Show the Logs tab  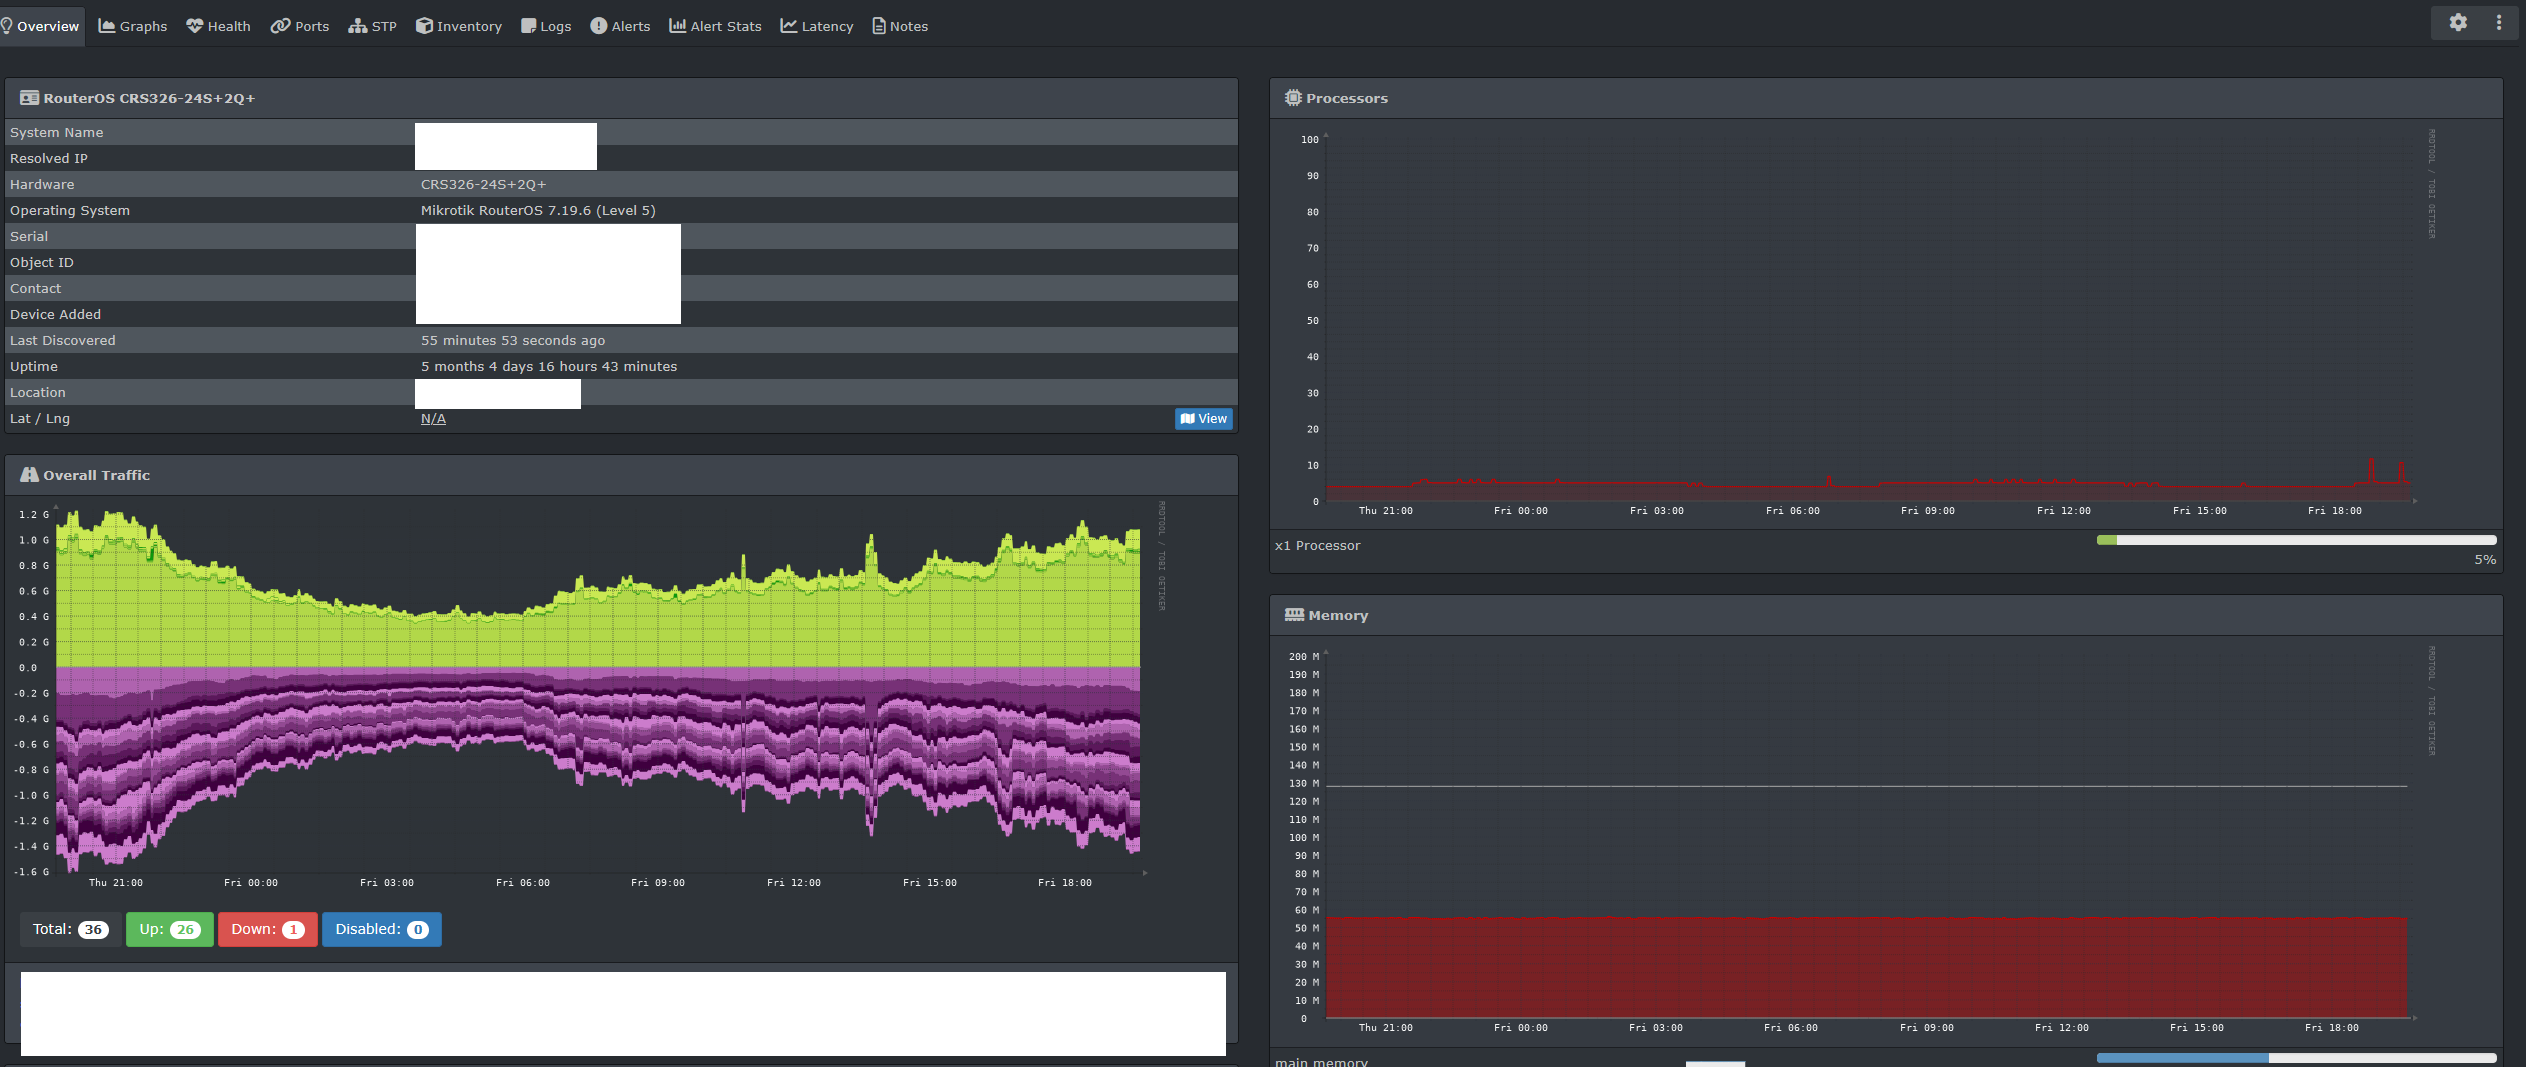point(546,26)
